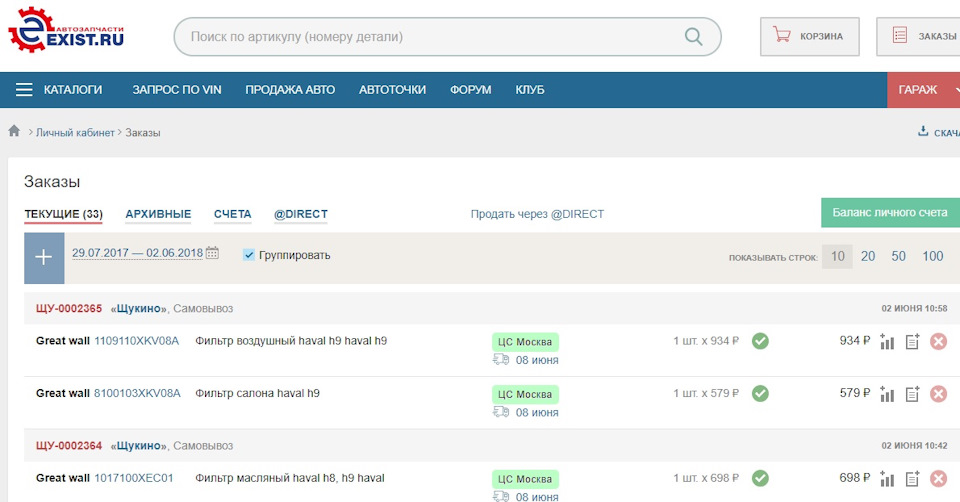This screenshot has height=502, width=960.
Task: Open the date range calendar icon
Action: point(212,254)
